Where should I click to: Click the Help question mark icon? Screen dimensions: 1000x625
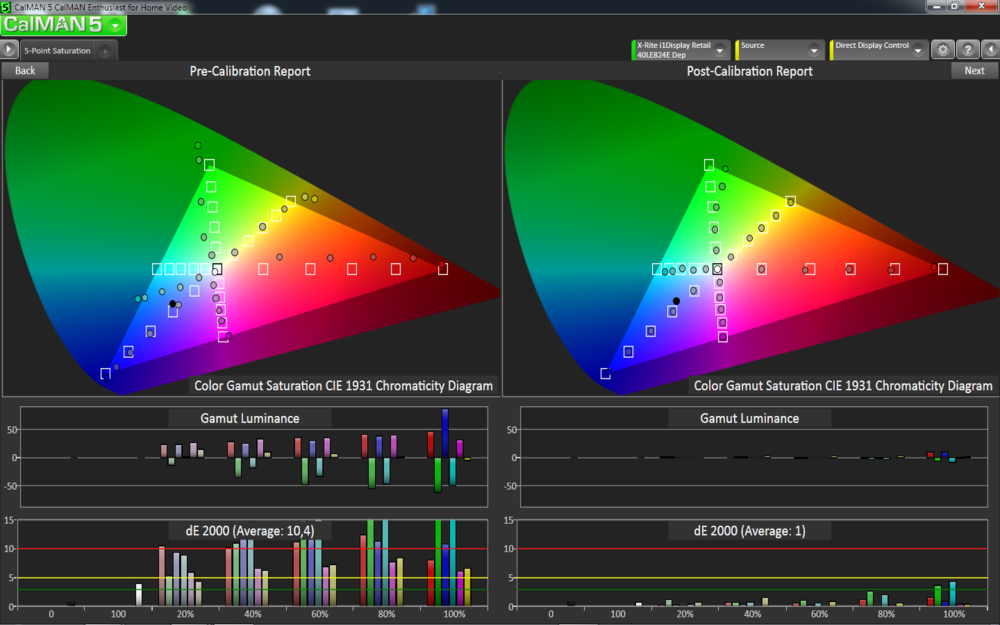[967, 48]
